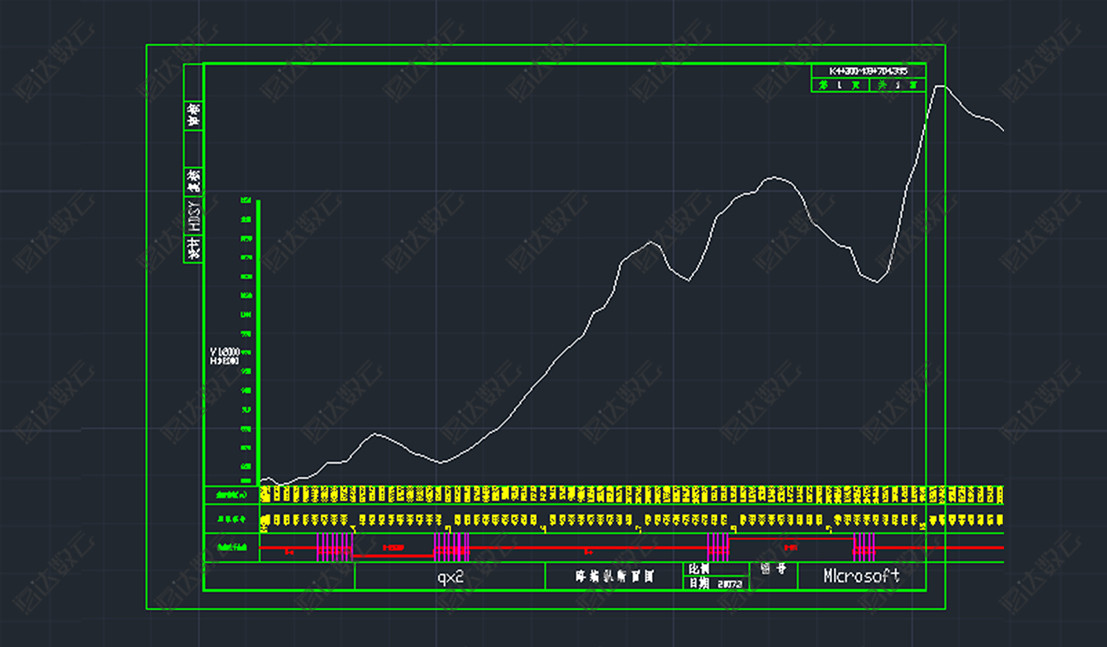
Task: Click the second yellow stake-number data row
Action: pos(630,520)
